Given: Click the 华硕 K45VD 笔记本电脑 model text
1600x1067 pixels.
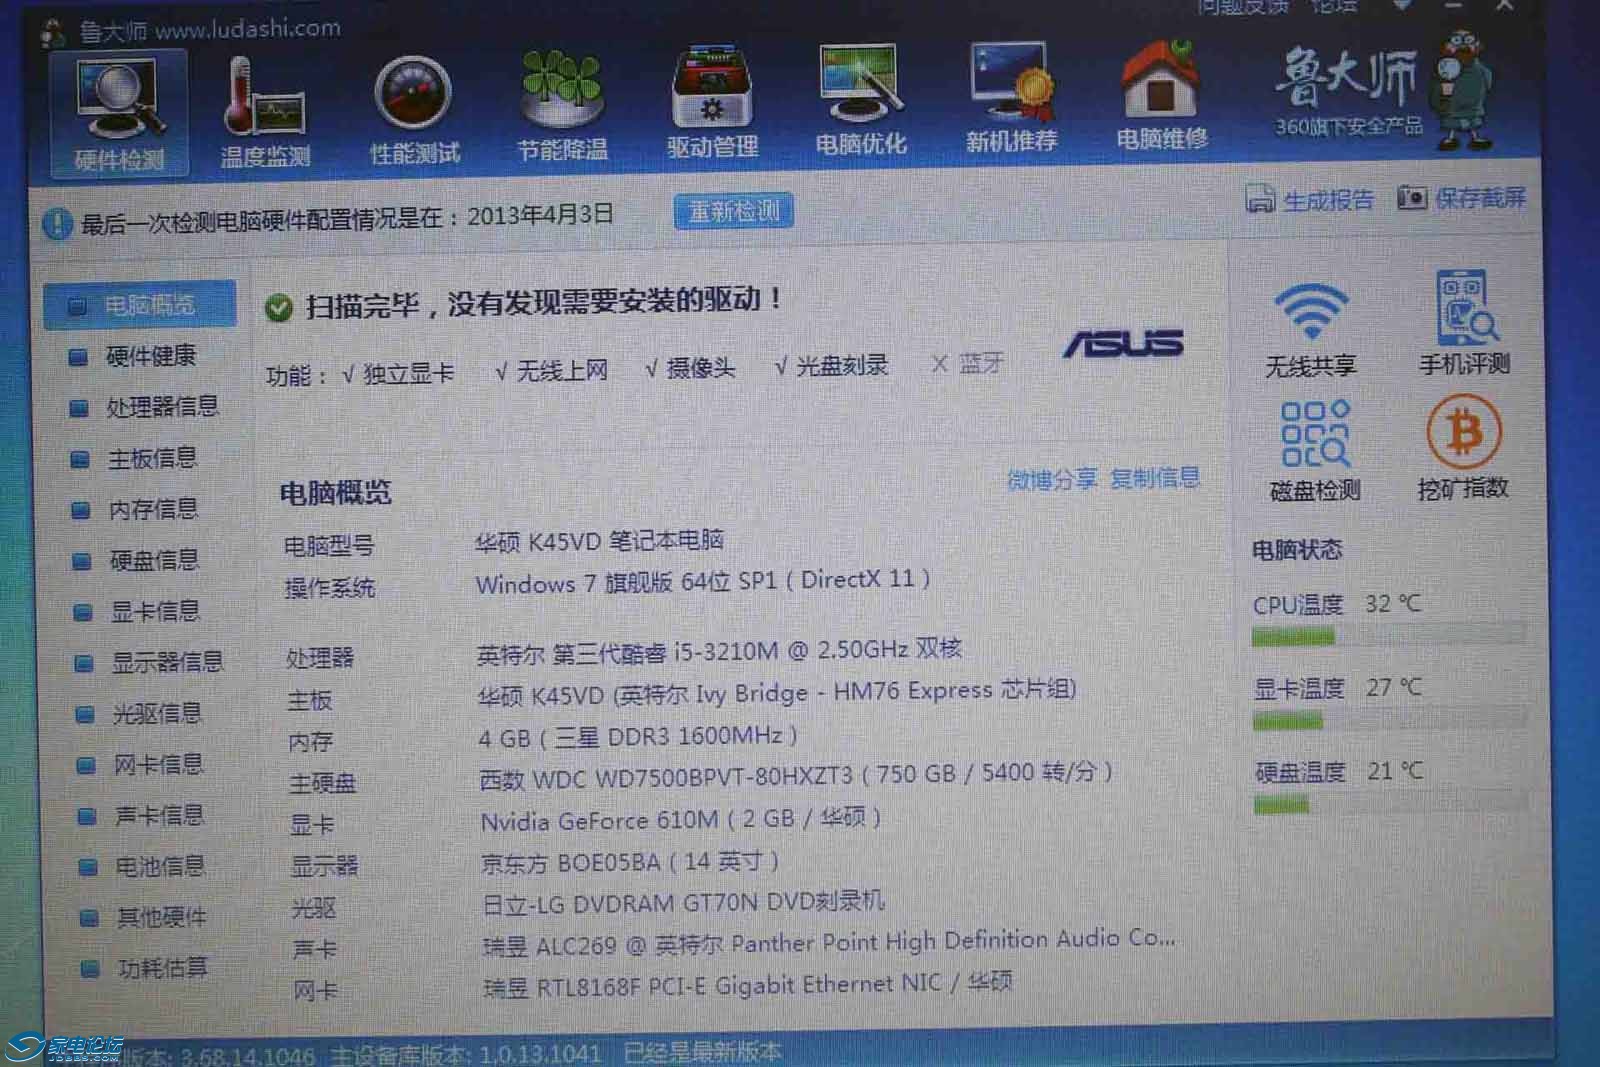Looking at the screenshot, I should tap(599, 541).
